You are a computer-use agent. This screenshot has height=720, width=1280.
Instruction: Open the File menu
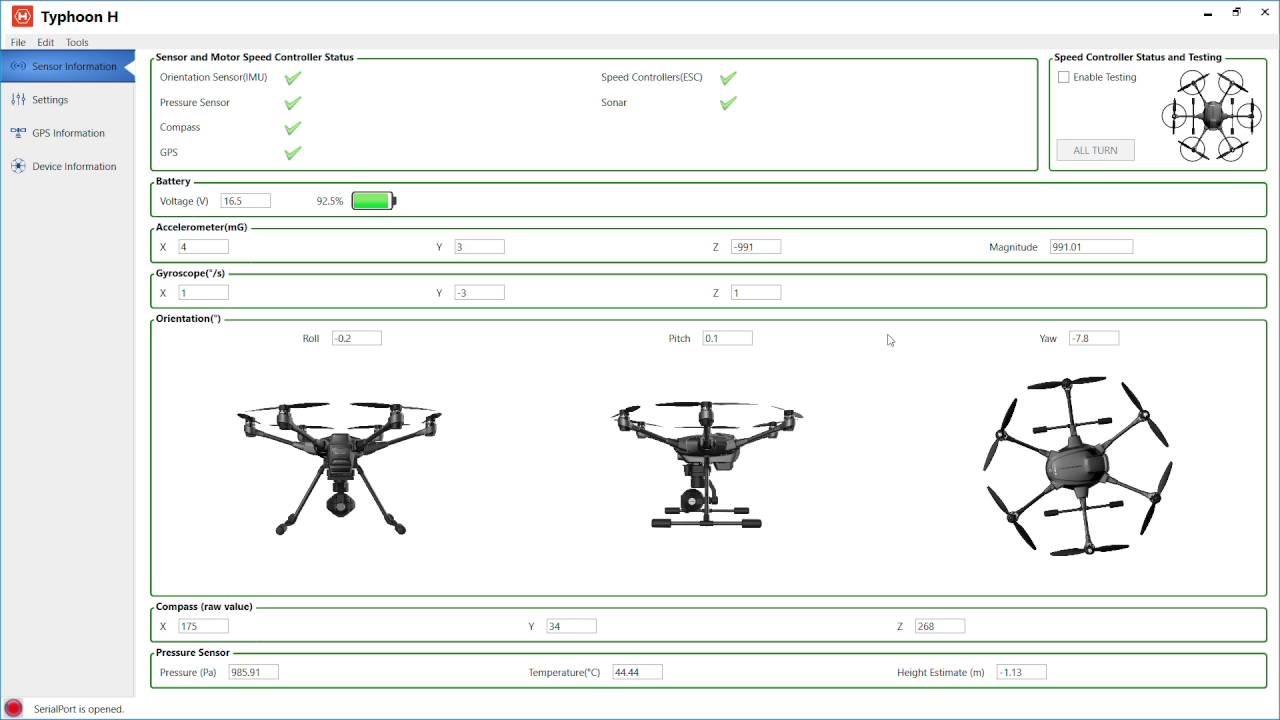pyautogui.click(x=18, y=42)
